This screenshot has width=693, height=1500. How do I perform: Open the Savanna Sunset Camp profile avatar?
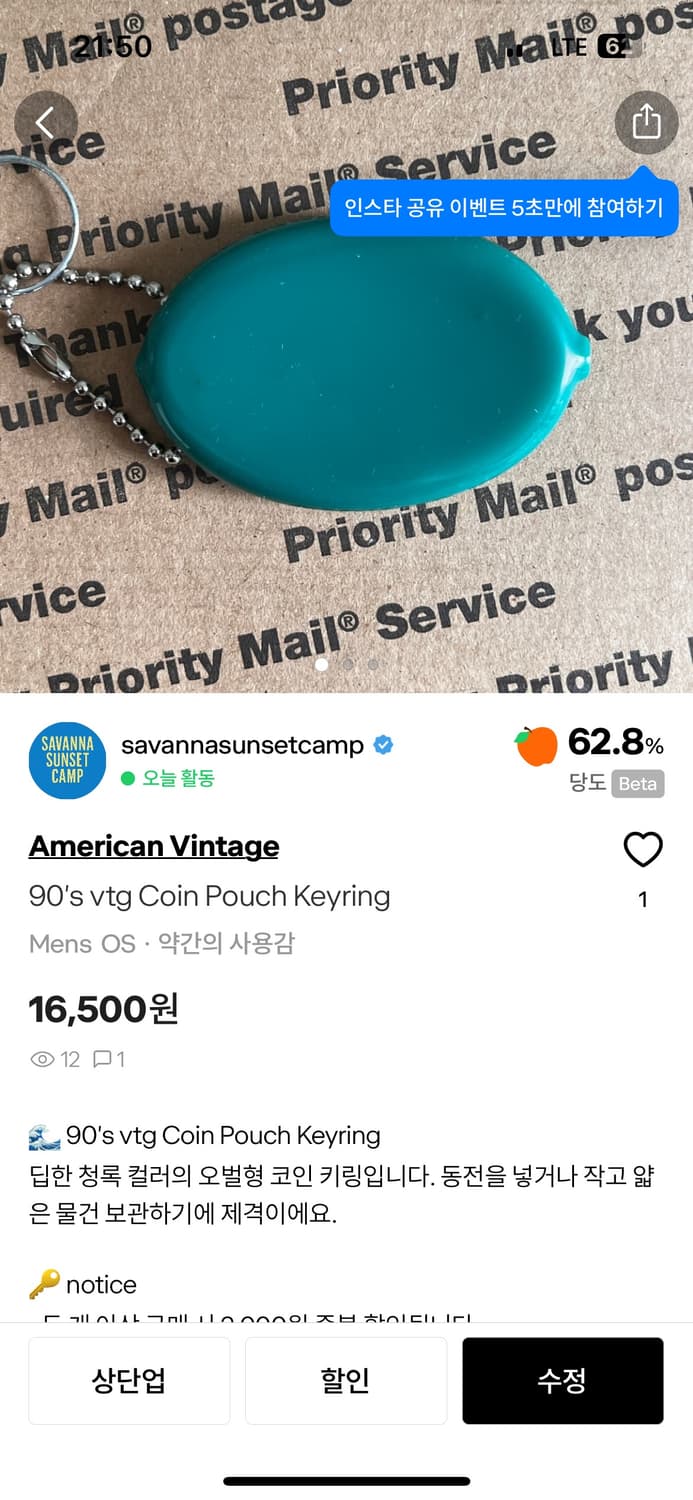pyautogui.click(x=67, y=761)
